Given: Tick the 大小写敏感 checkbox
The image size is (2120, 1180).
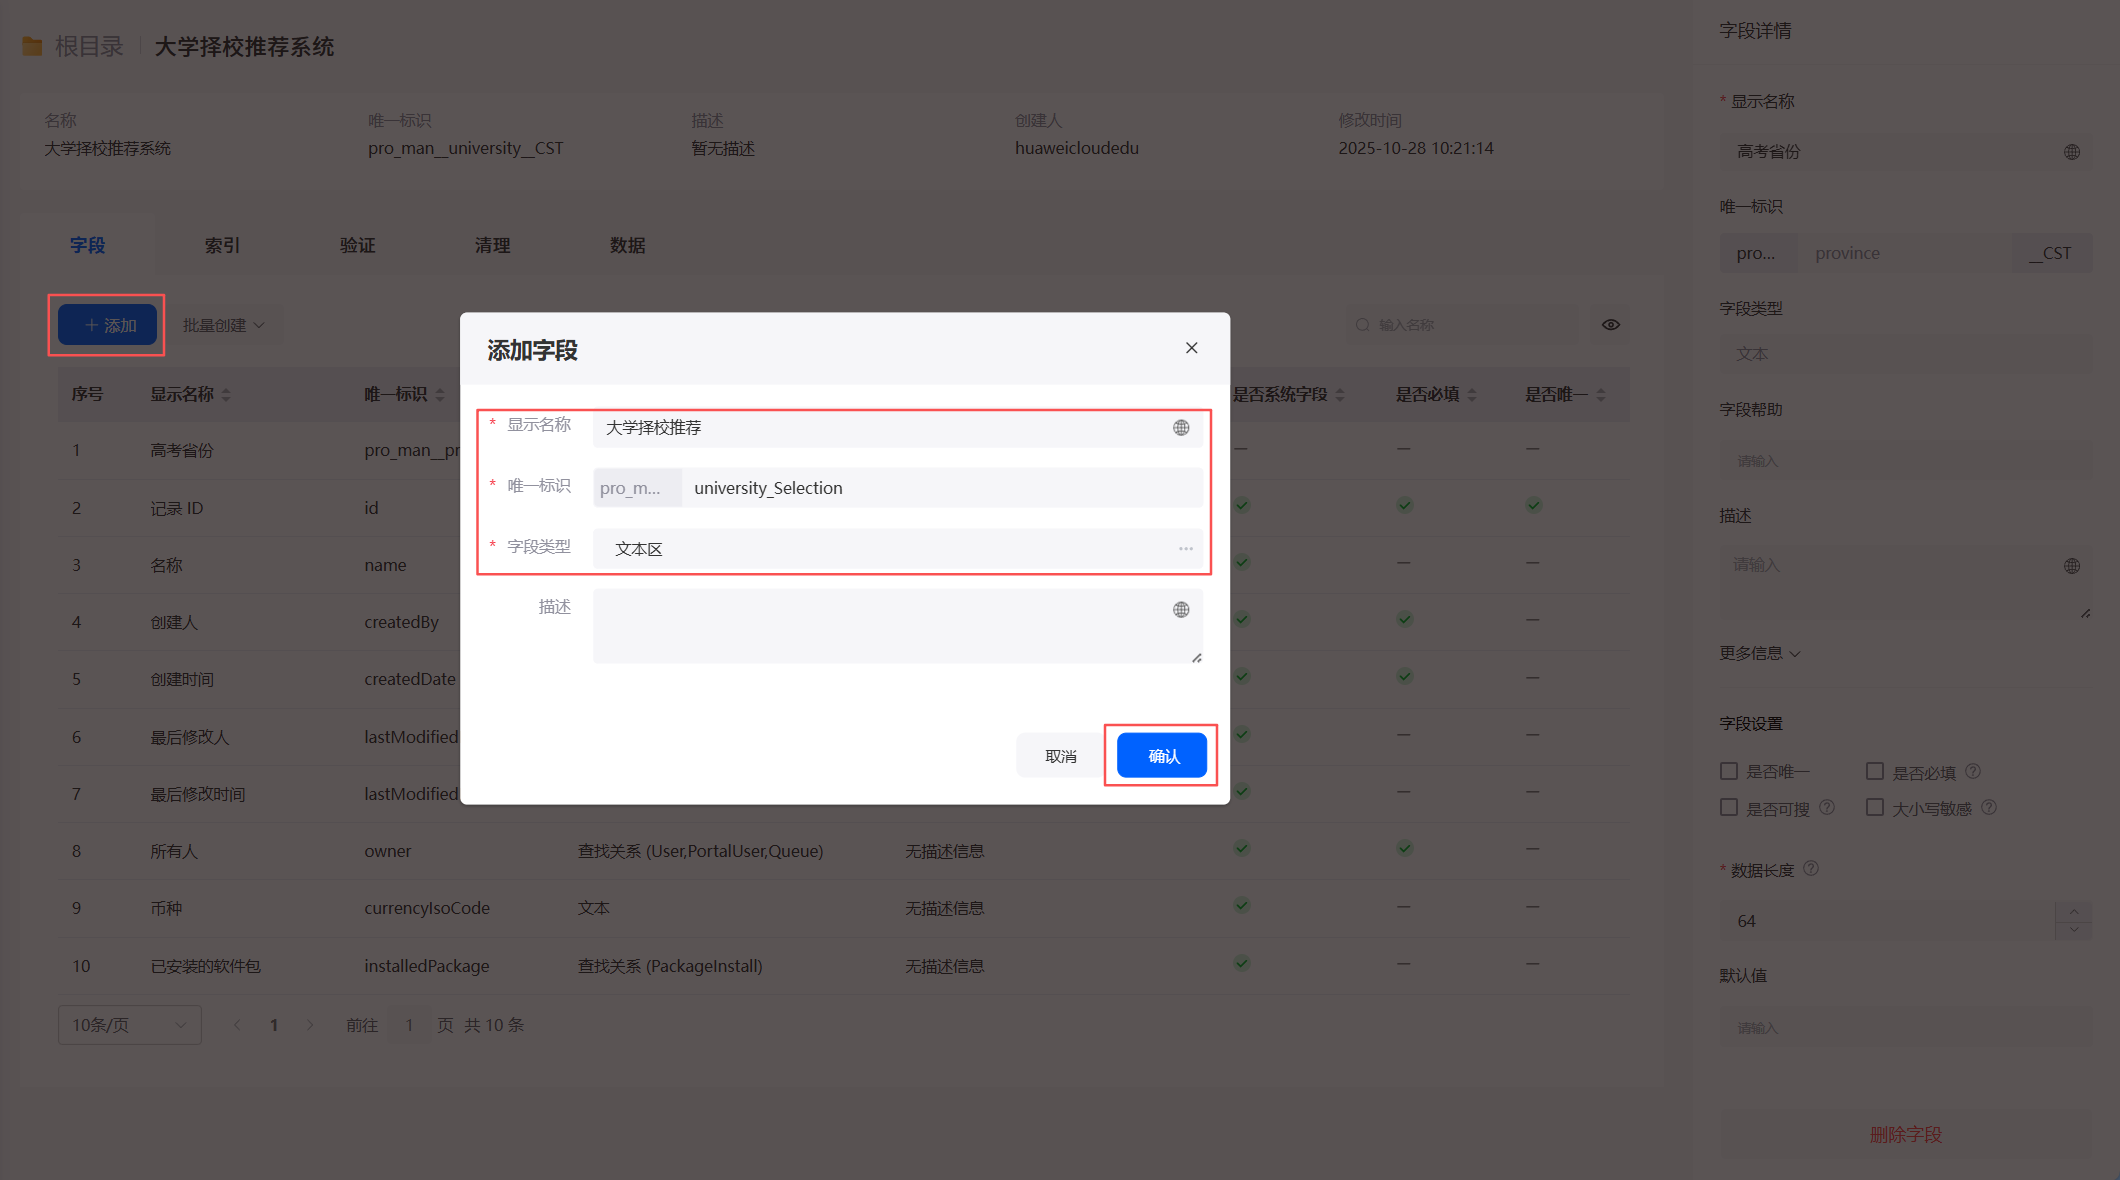Looking at the screenshot, I should click(1875, 808).
